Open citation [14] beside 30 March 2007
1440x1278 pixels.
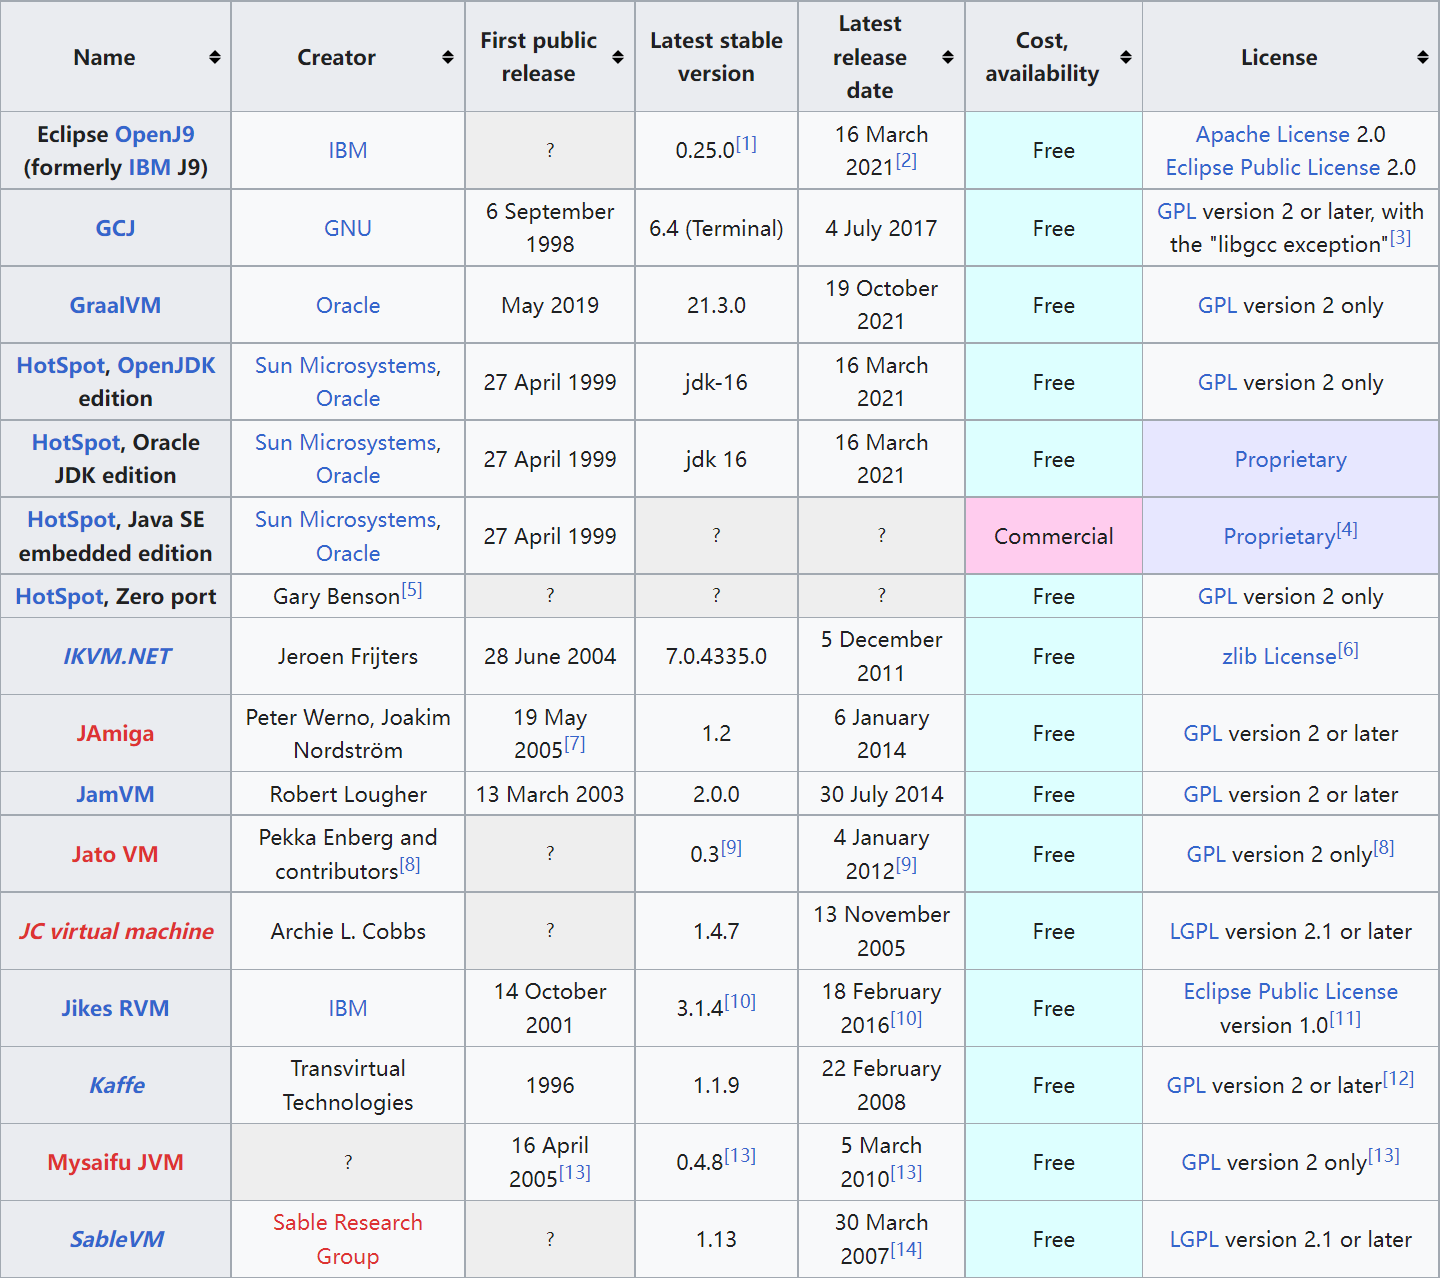907,1248
